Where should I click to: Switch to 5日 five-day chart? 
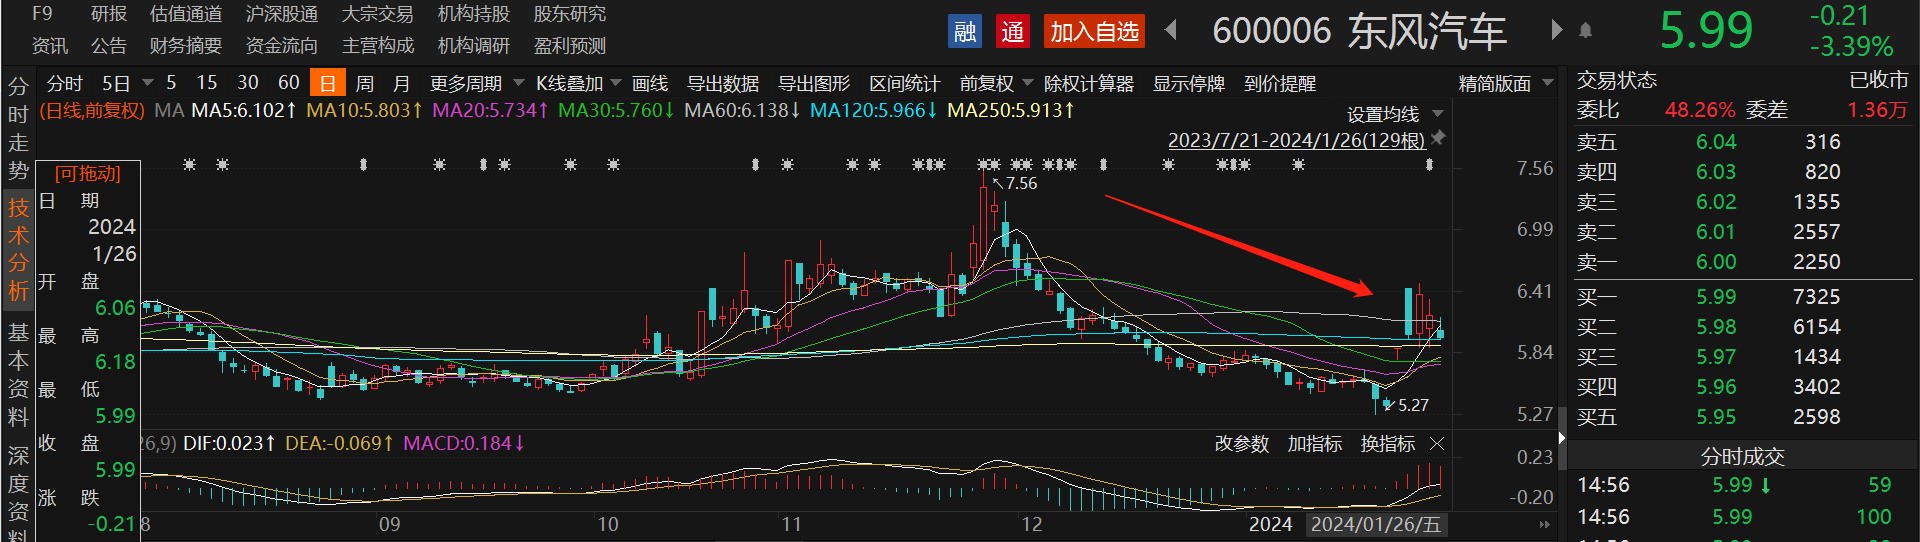(116, 83)
